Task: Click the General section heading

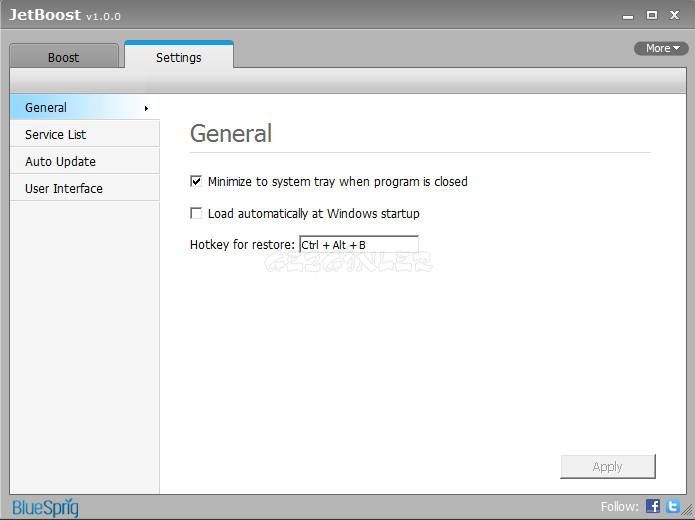Action: (231, 133)
